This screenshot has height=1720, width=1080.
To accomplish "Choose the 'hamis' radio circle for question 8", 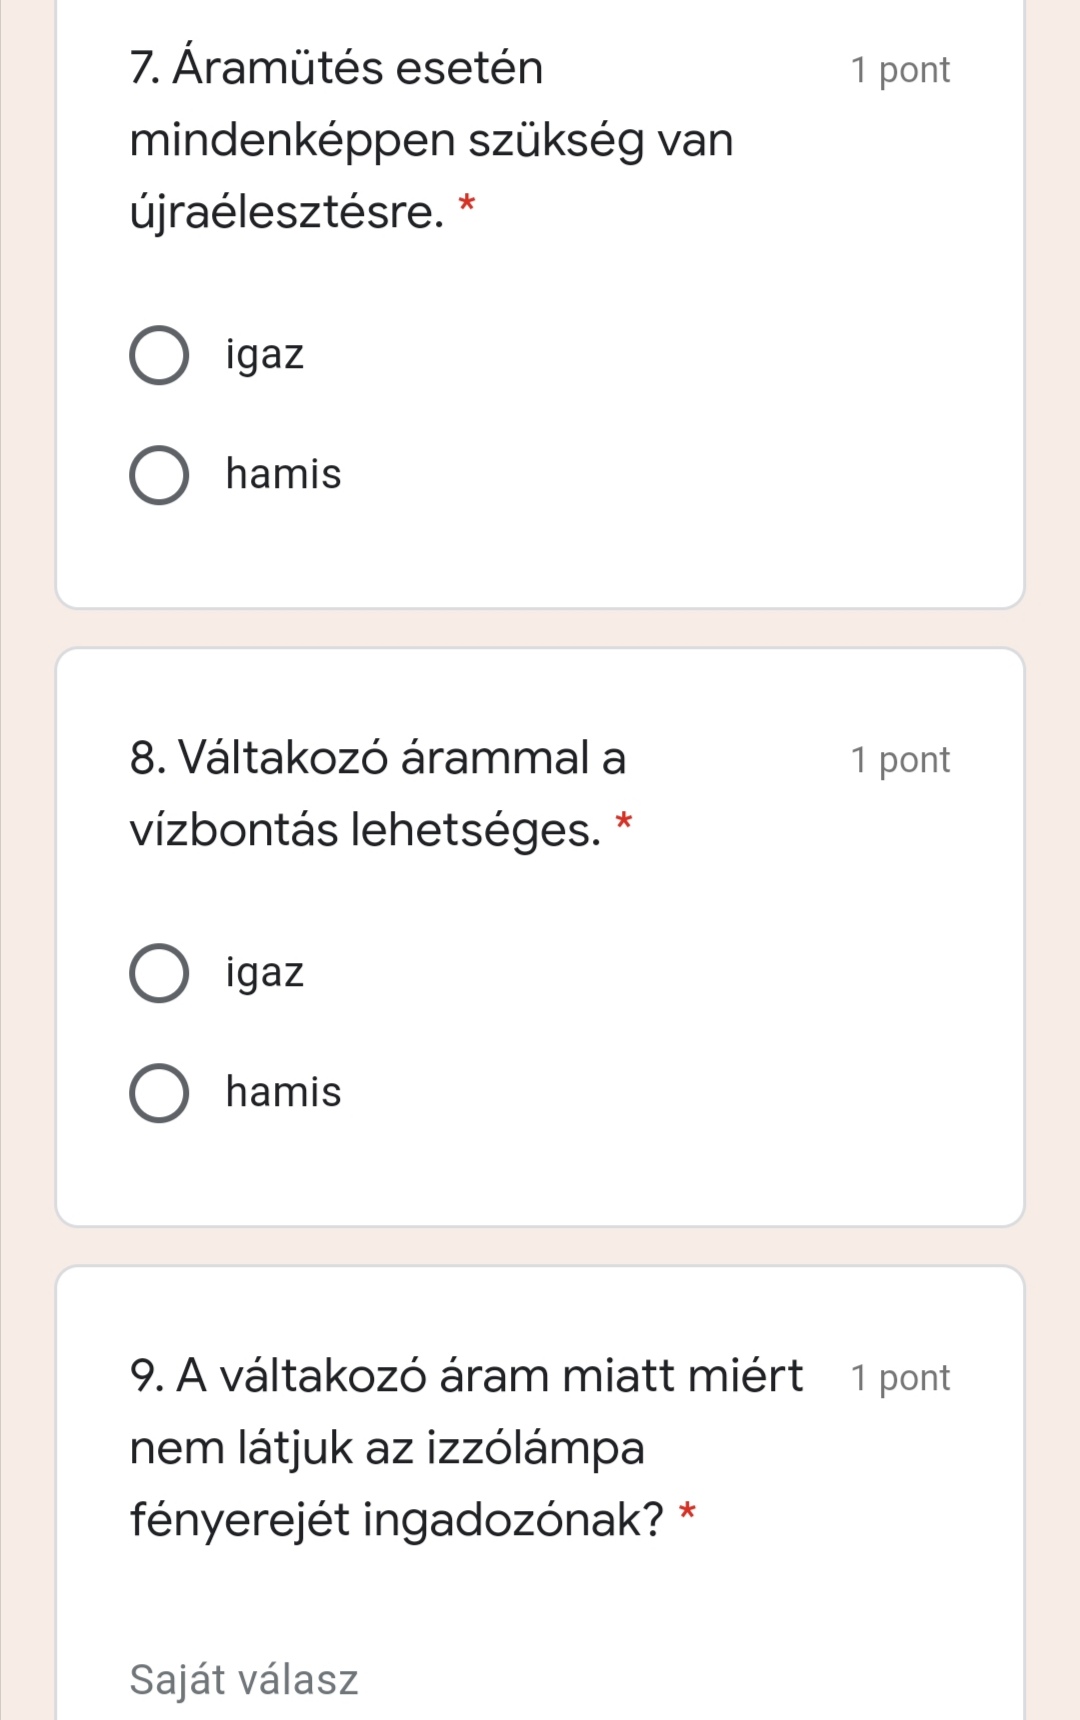I will coord(159,1093).
